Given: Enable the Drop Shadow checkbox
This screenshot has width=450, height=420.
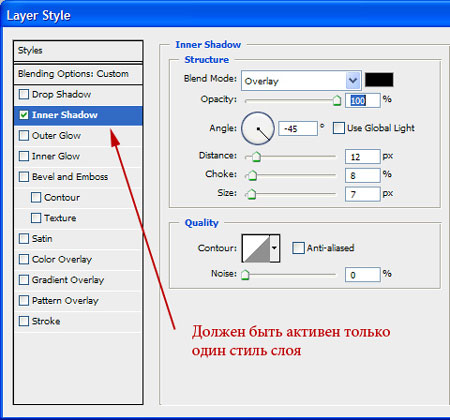Looking at the screenshot, I should (x=24, y=94).
